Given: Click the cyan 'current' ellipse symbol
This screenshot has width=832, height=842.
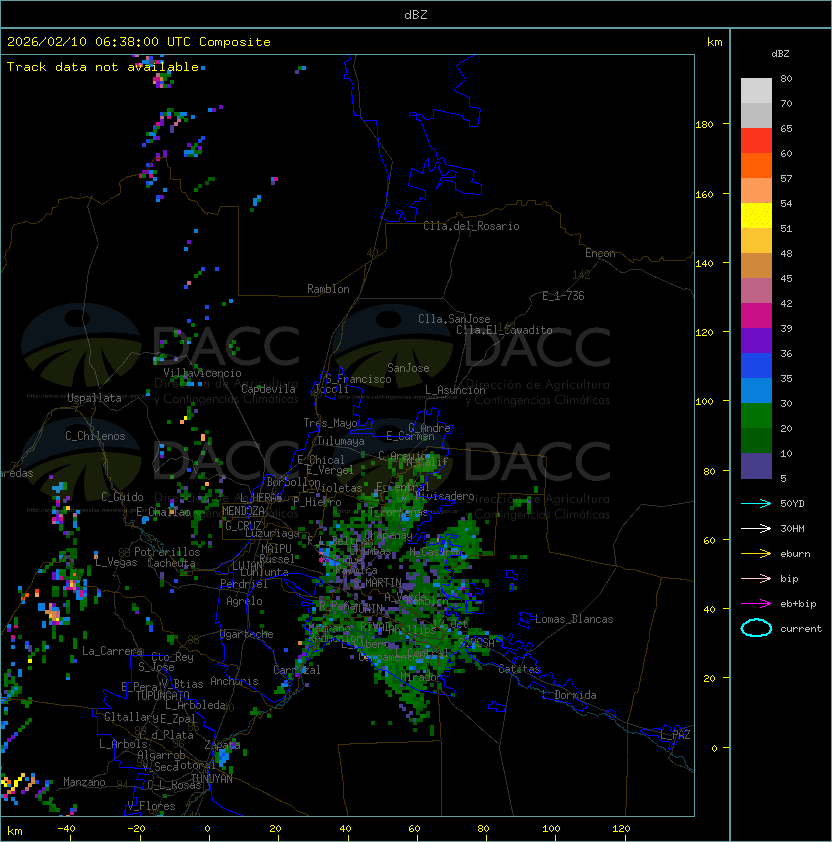Looking at the screenshot, I should [756, 628].
